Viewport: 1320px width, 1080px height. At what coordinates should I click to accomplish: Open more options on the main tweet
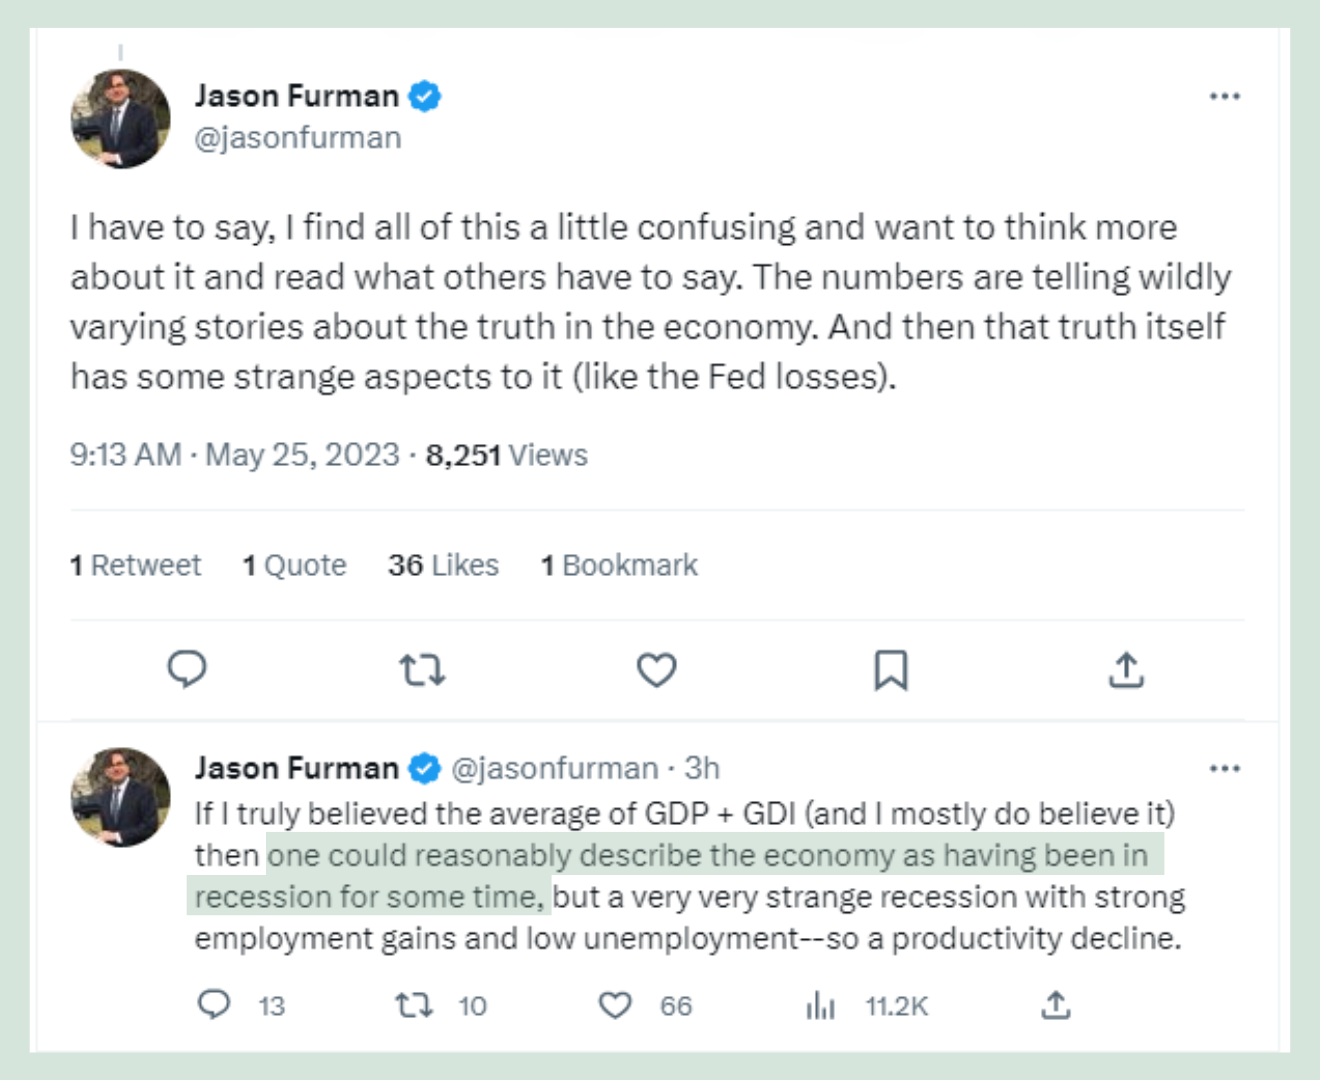click(x=1224, y=97)
